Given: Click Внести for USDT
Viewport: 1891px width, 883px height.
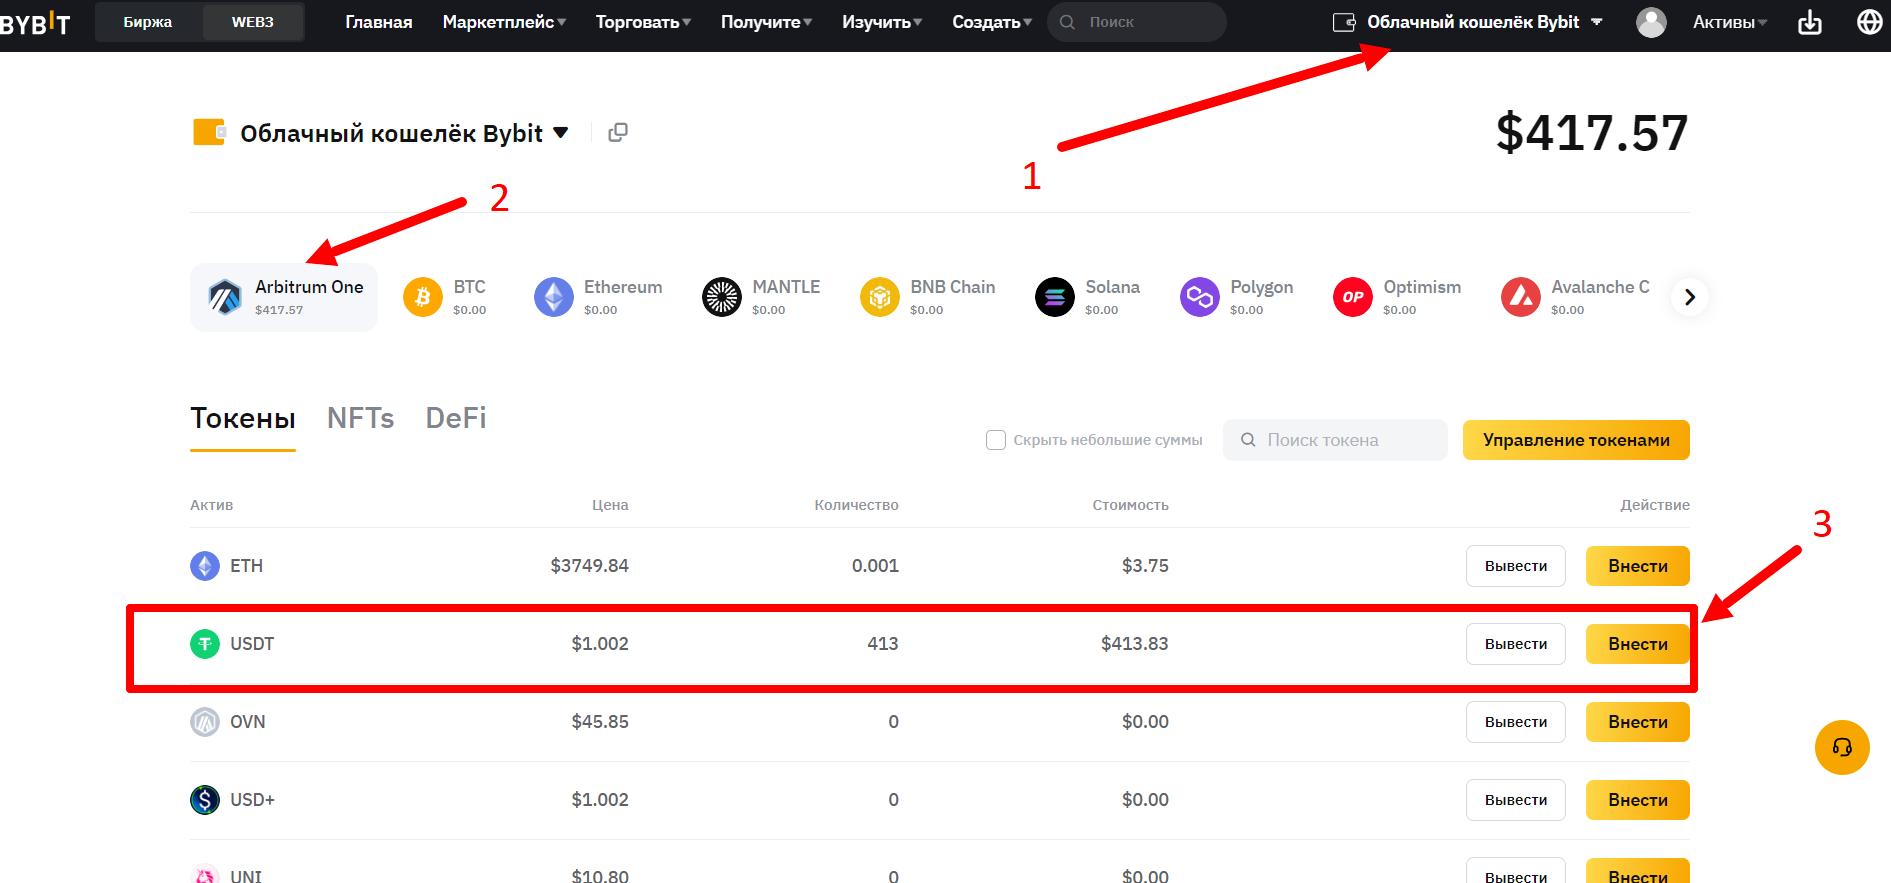Looking at the screenshot, I should [1638, 644].
